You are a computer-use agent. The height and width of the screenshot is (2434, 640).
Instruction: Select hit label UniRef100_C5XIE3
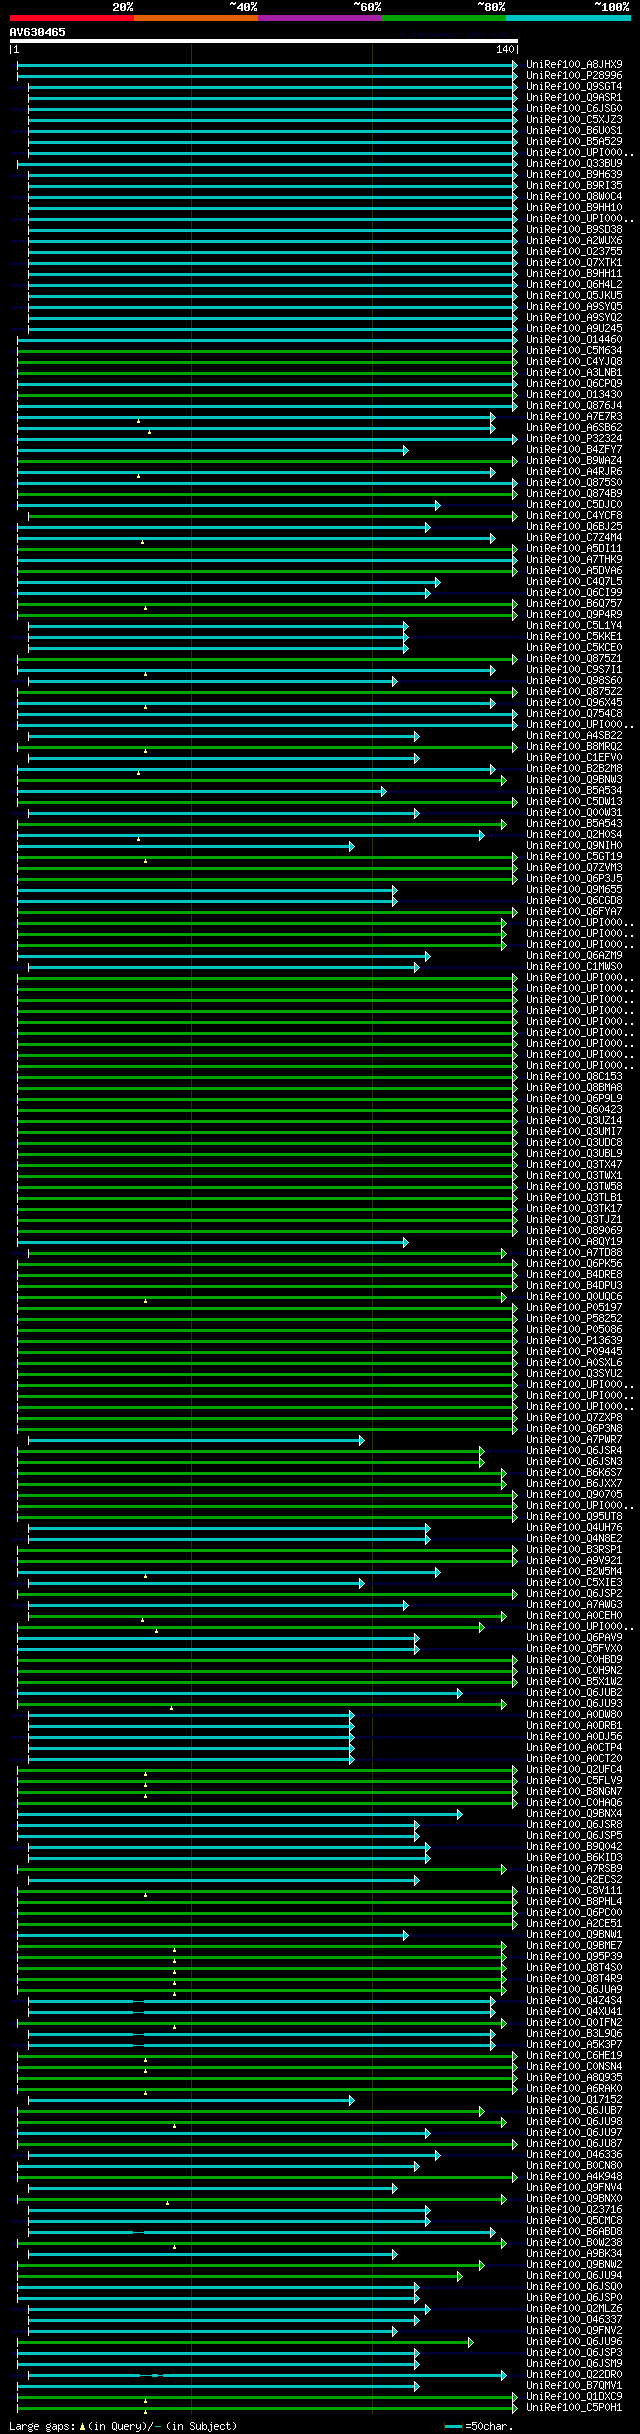pyautogui.click(x=574, y=1582)
